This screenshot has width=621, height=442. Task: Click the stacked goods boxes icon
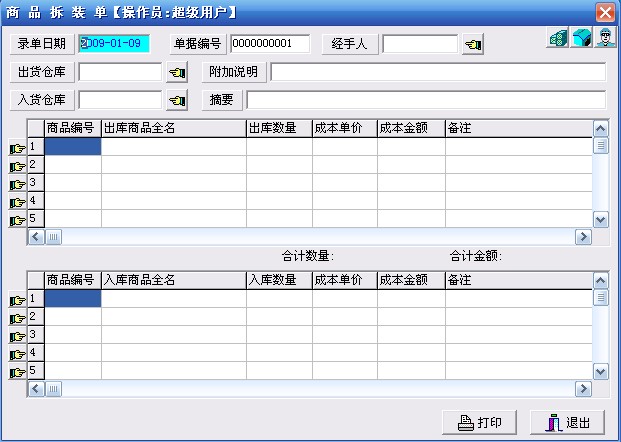(x=558, y=39)
